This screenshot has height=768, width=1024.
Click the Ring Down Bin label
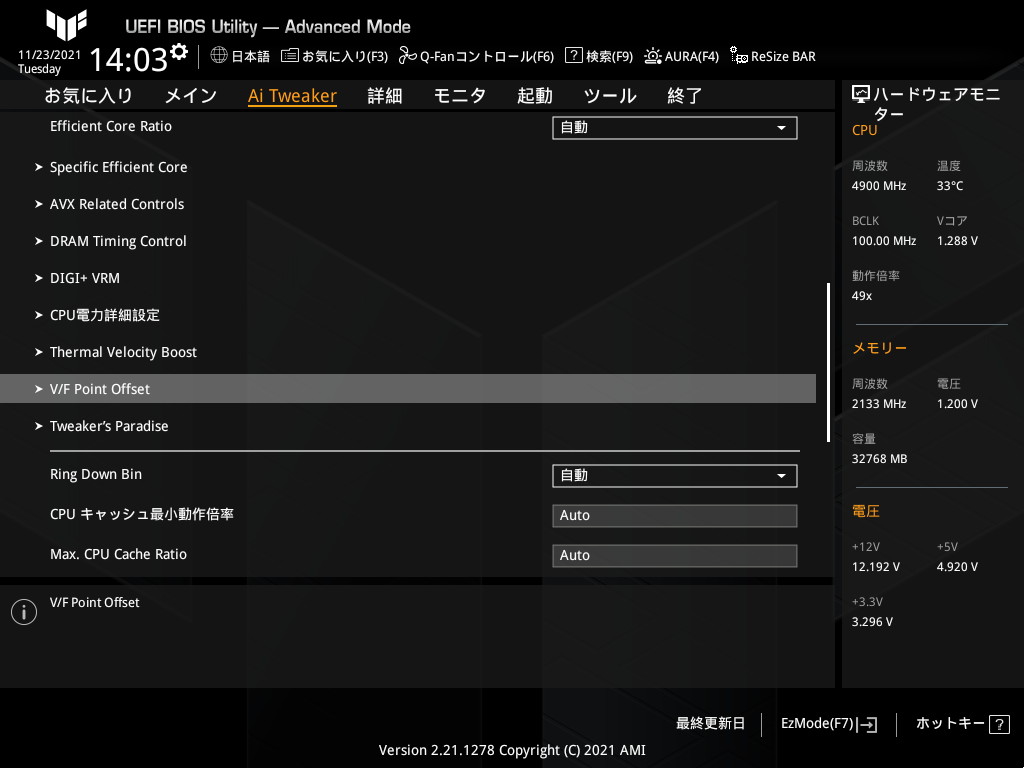(96, 475)
